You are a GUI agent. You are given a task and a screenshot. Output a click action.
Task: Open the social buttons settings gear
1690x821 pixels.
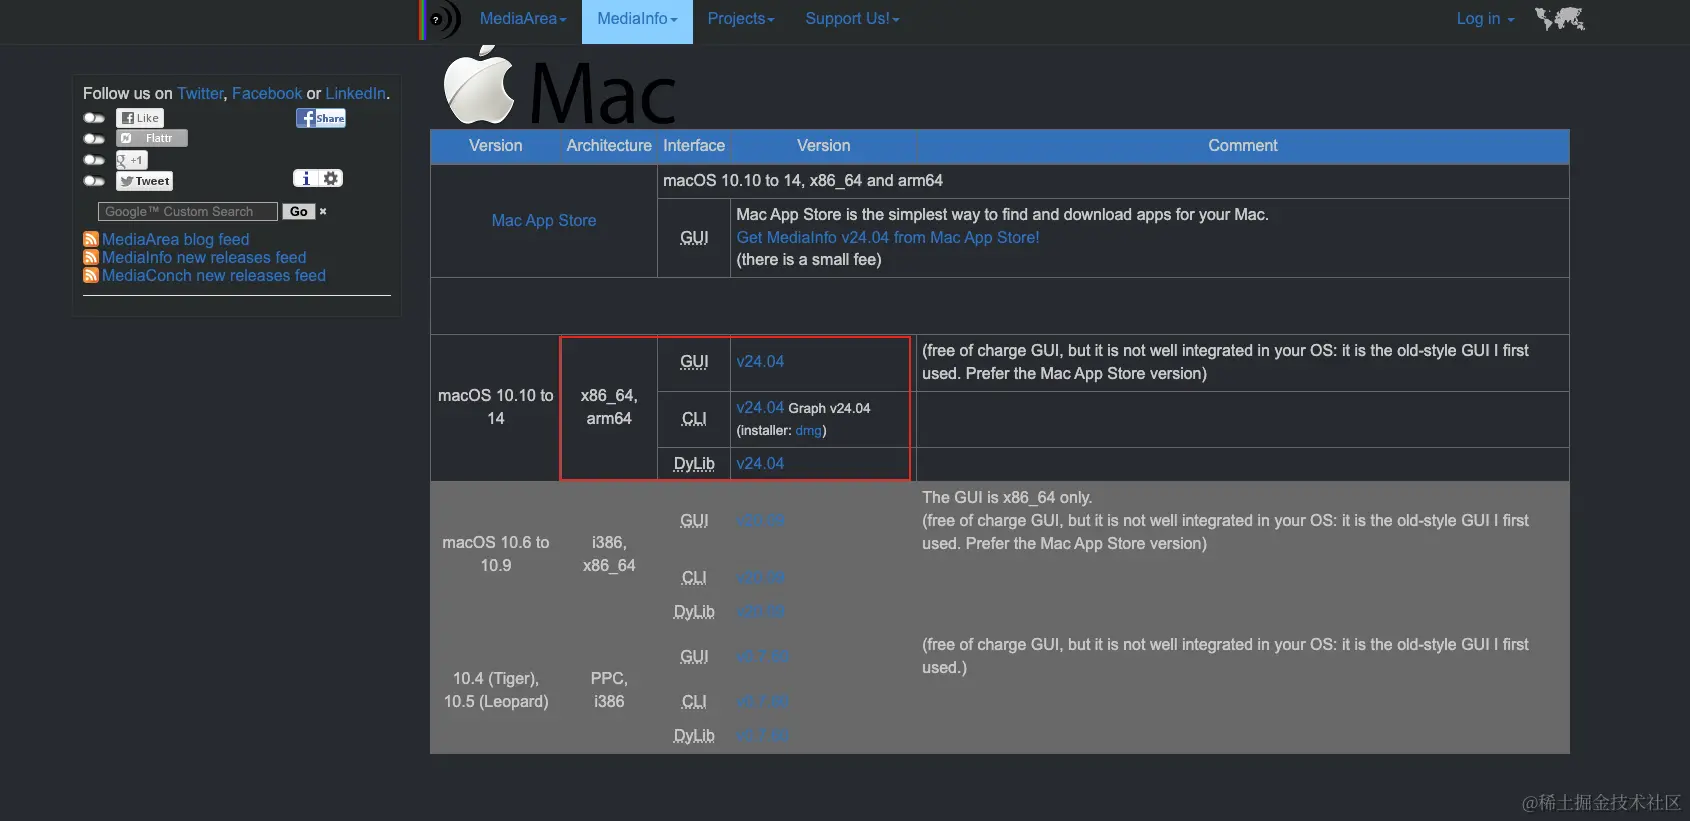[331, 178]
